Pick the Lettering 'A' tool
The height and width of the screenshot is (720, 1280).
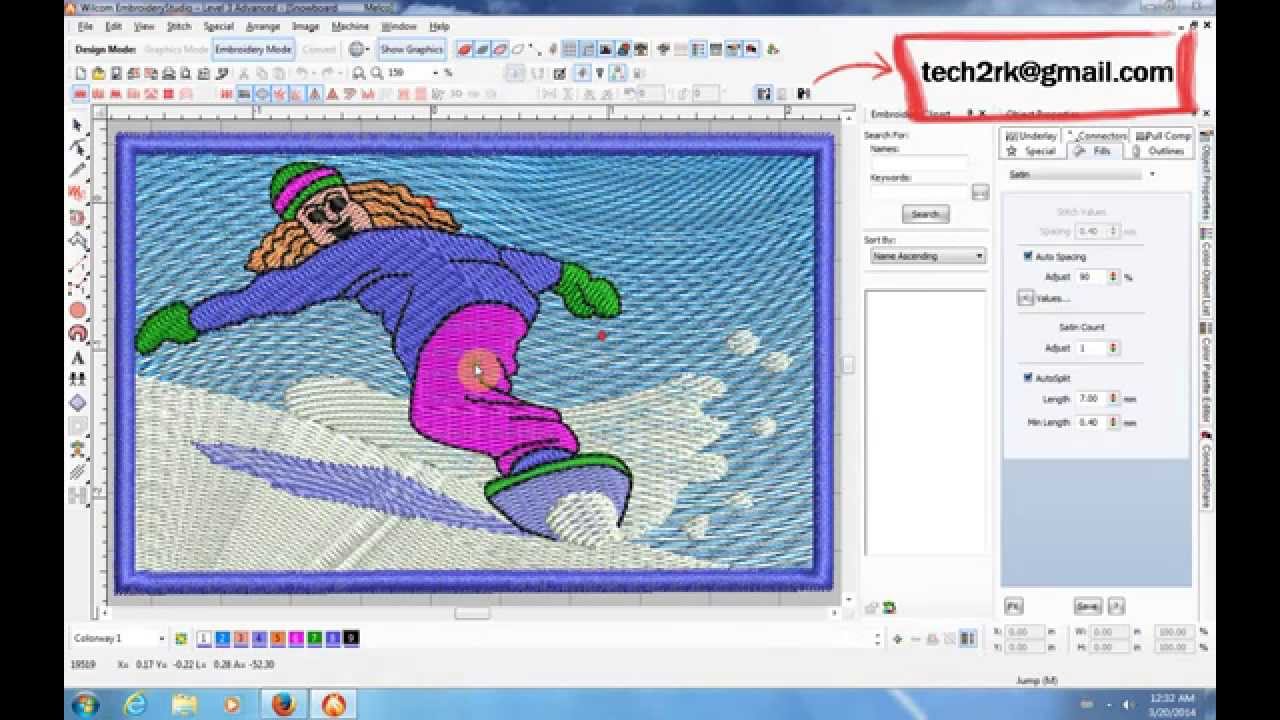tap(77, 358)
